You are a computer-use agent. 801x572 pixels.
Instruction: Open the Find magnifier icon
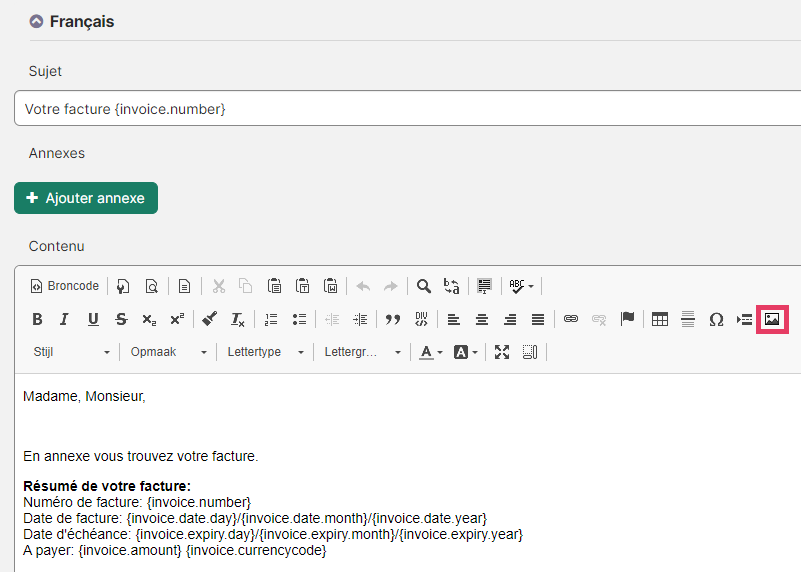point(423,286)
